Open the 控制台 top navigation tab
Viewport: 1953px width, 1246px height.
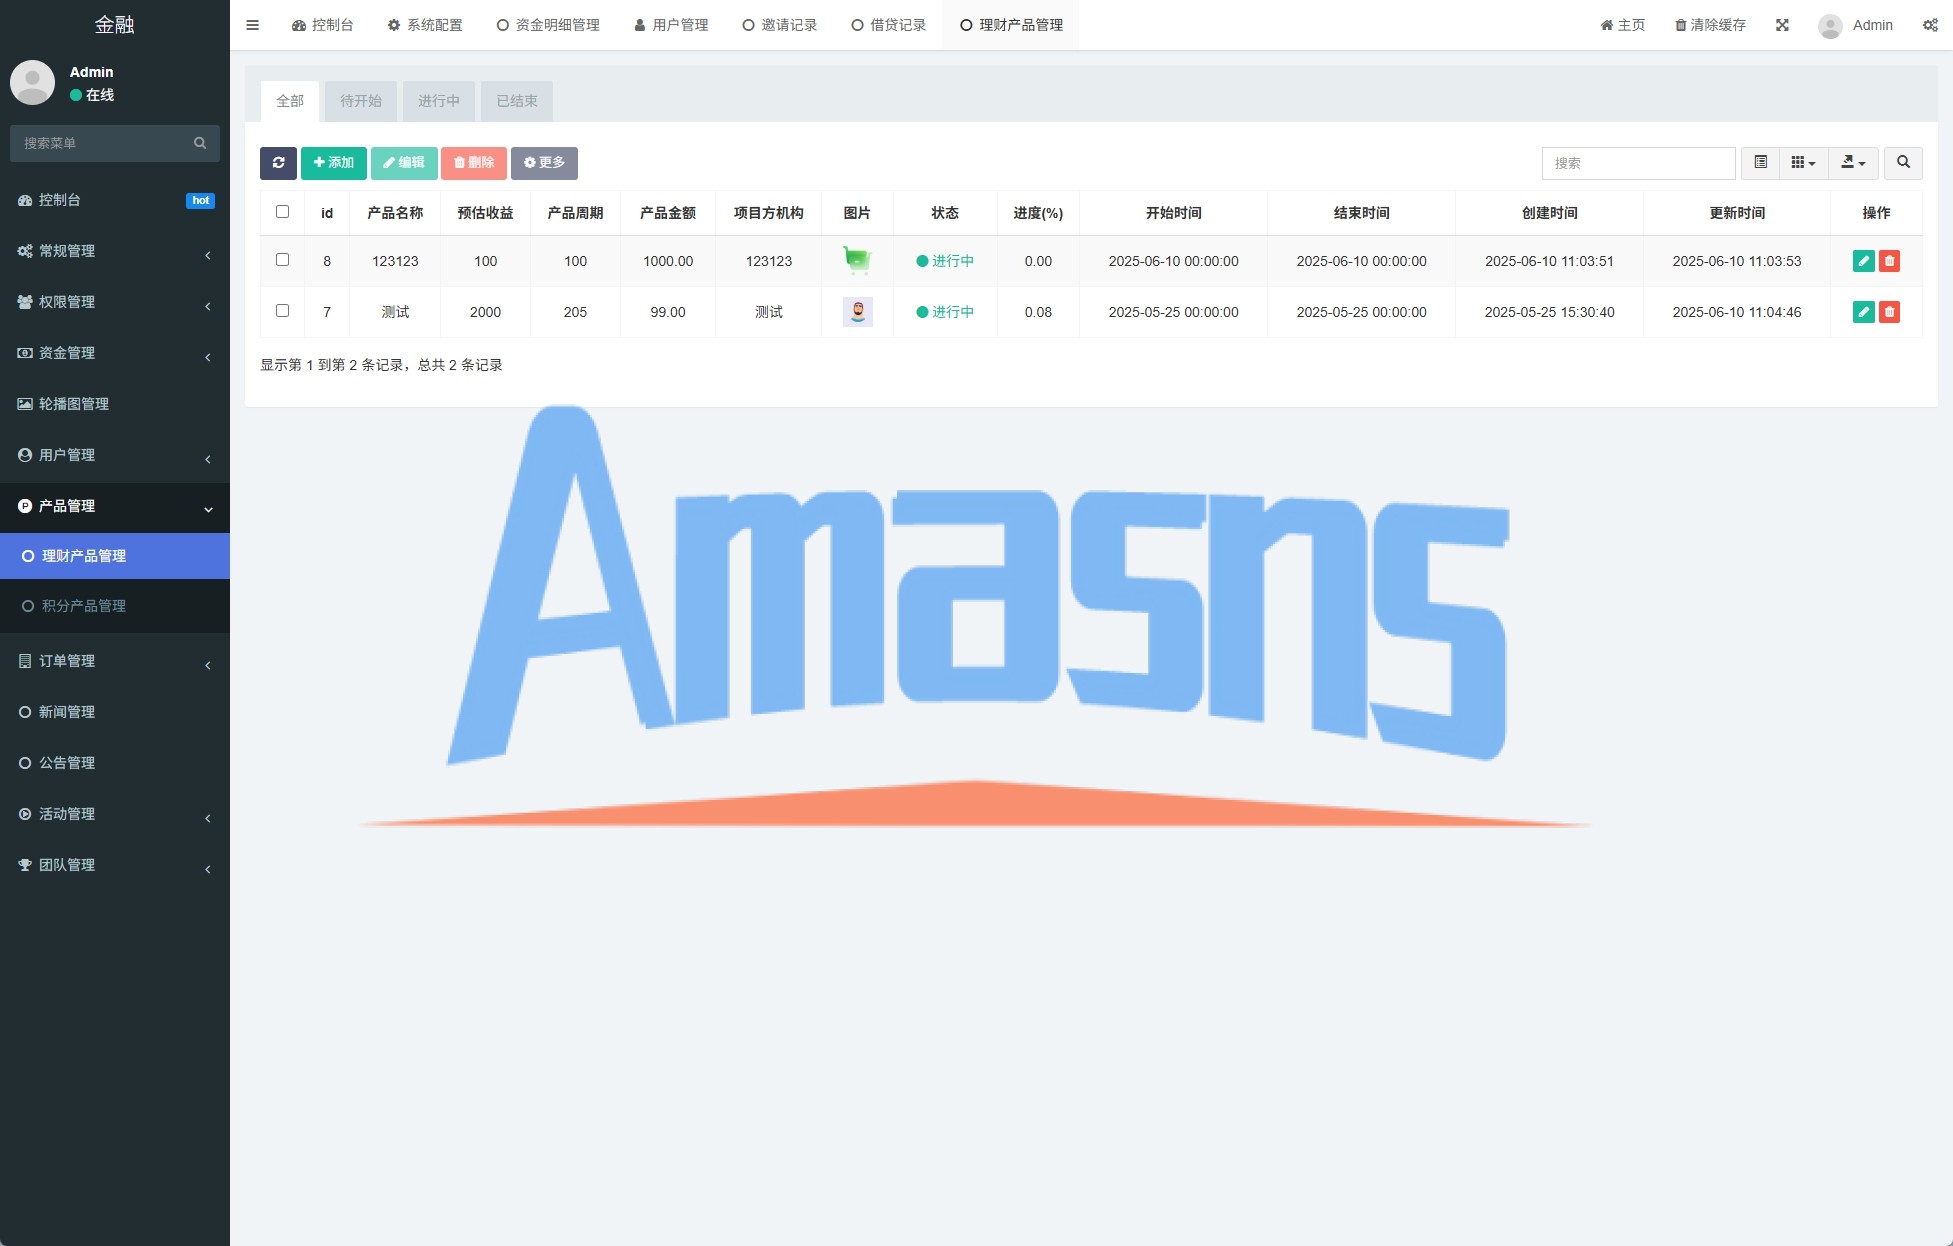(x=322, y=25)
